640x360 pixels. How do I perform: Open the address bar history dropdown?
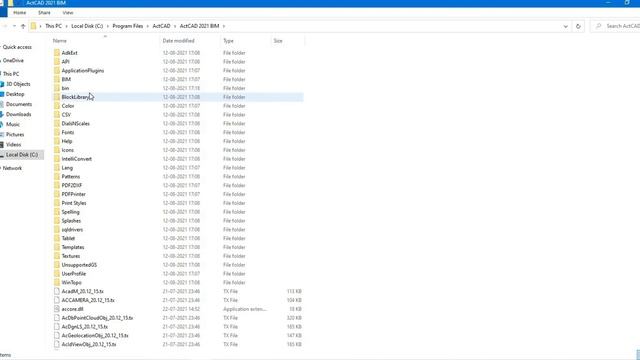(x=566, y=26)
